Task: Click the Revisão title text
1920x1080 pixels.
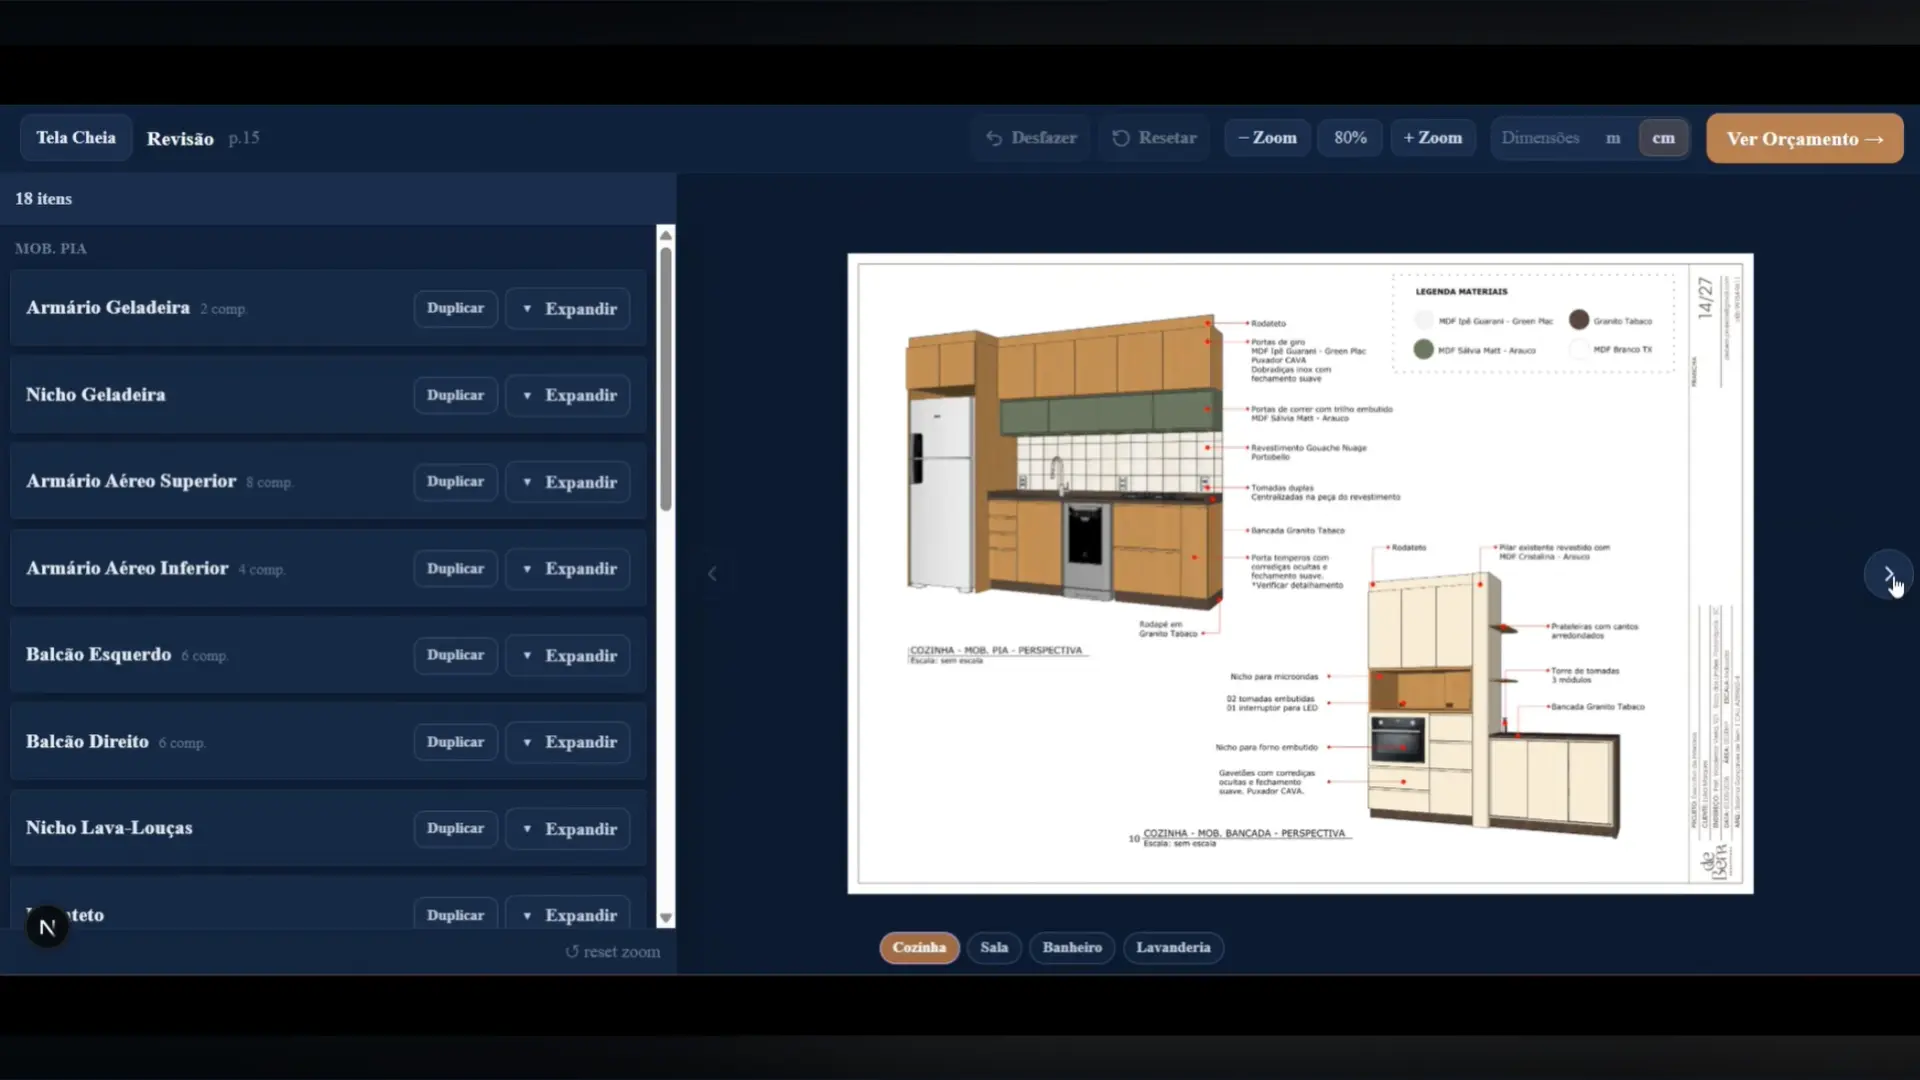Action: point(180,139)
